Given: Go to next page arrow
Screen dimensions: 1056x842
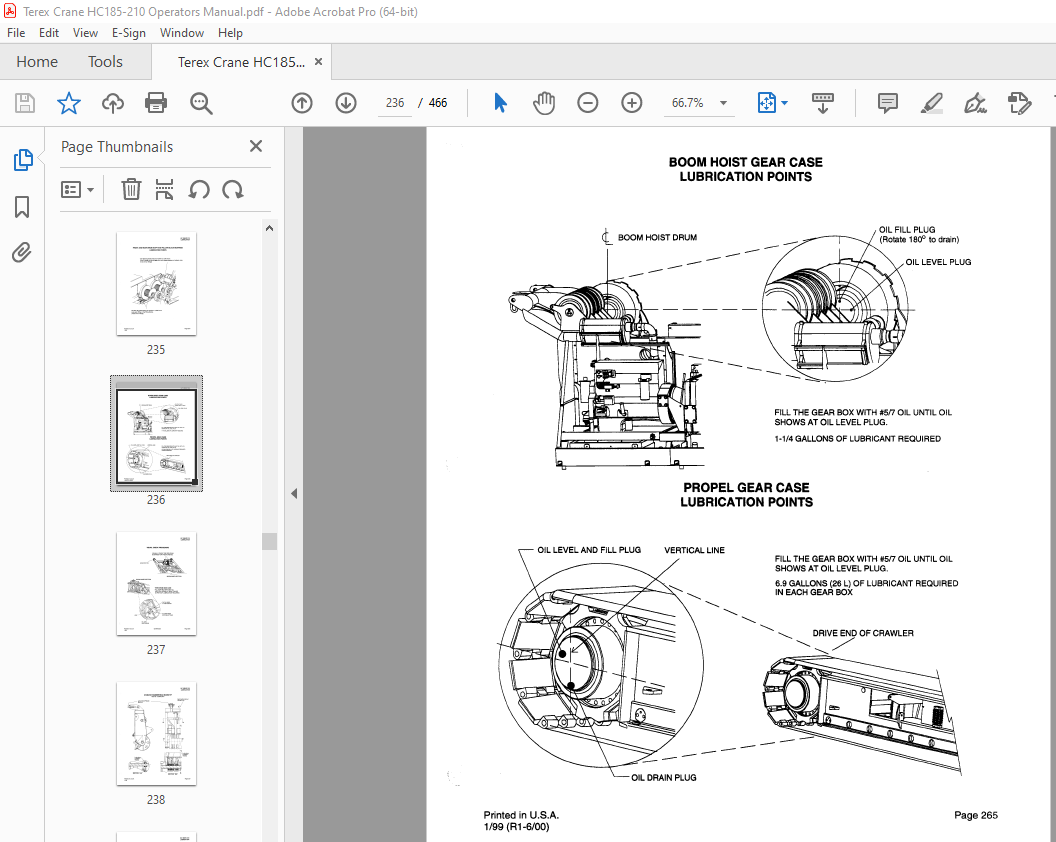Looking at the screenshot, I should 346,103.
